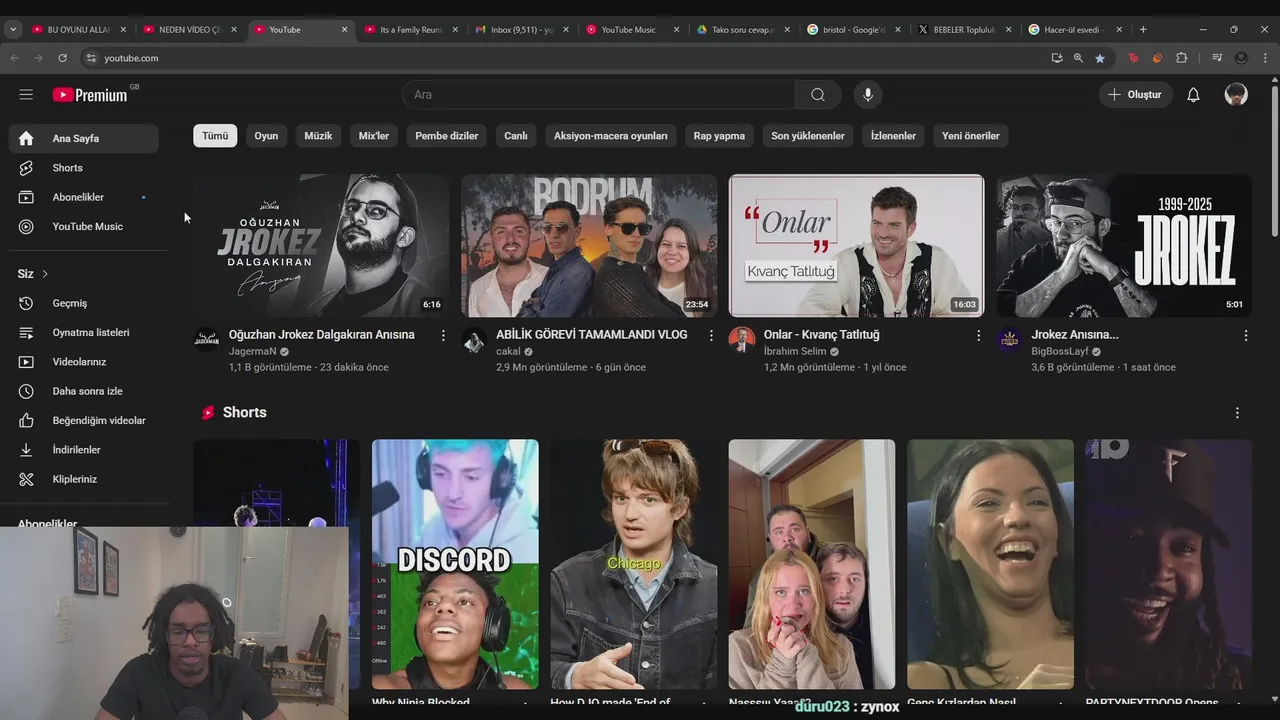Viewport: 1280px width, 720px height.
Task: Open Daha sonra izle list
Action: [84, 391]
